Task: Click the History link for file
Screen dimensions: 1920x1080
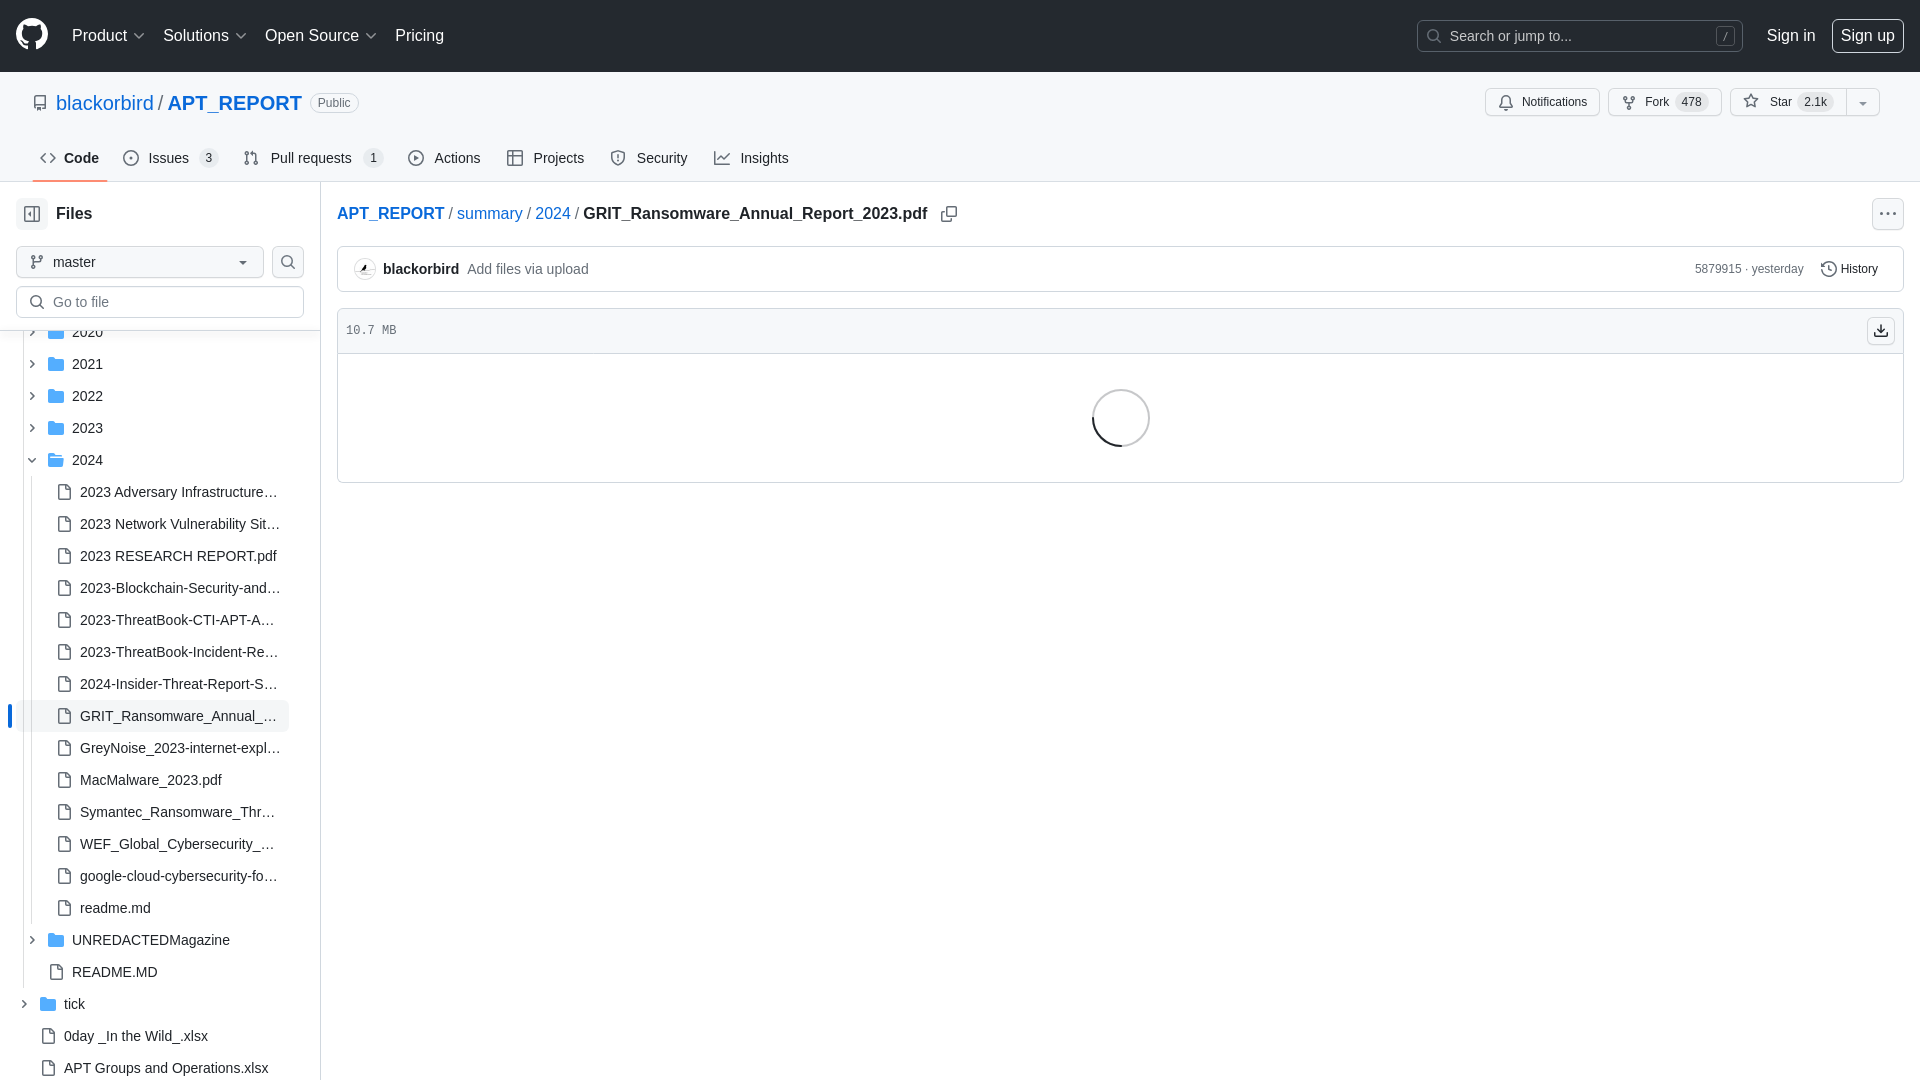Action: click(1849, 269)
